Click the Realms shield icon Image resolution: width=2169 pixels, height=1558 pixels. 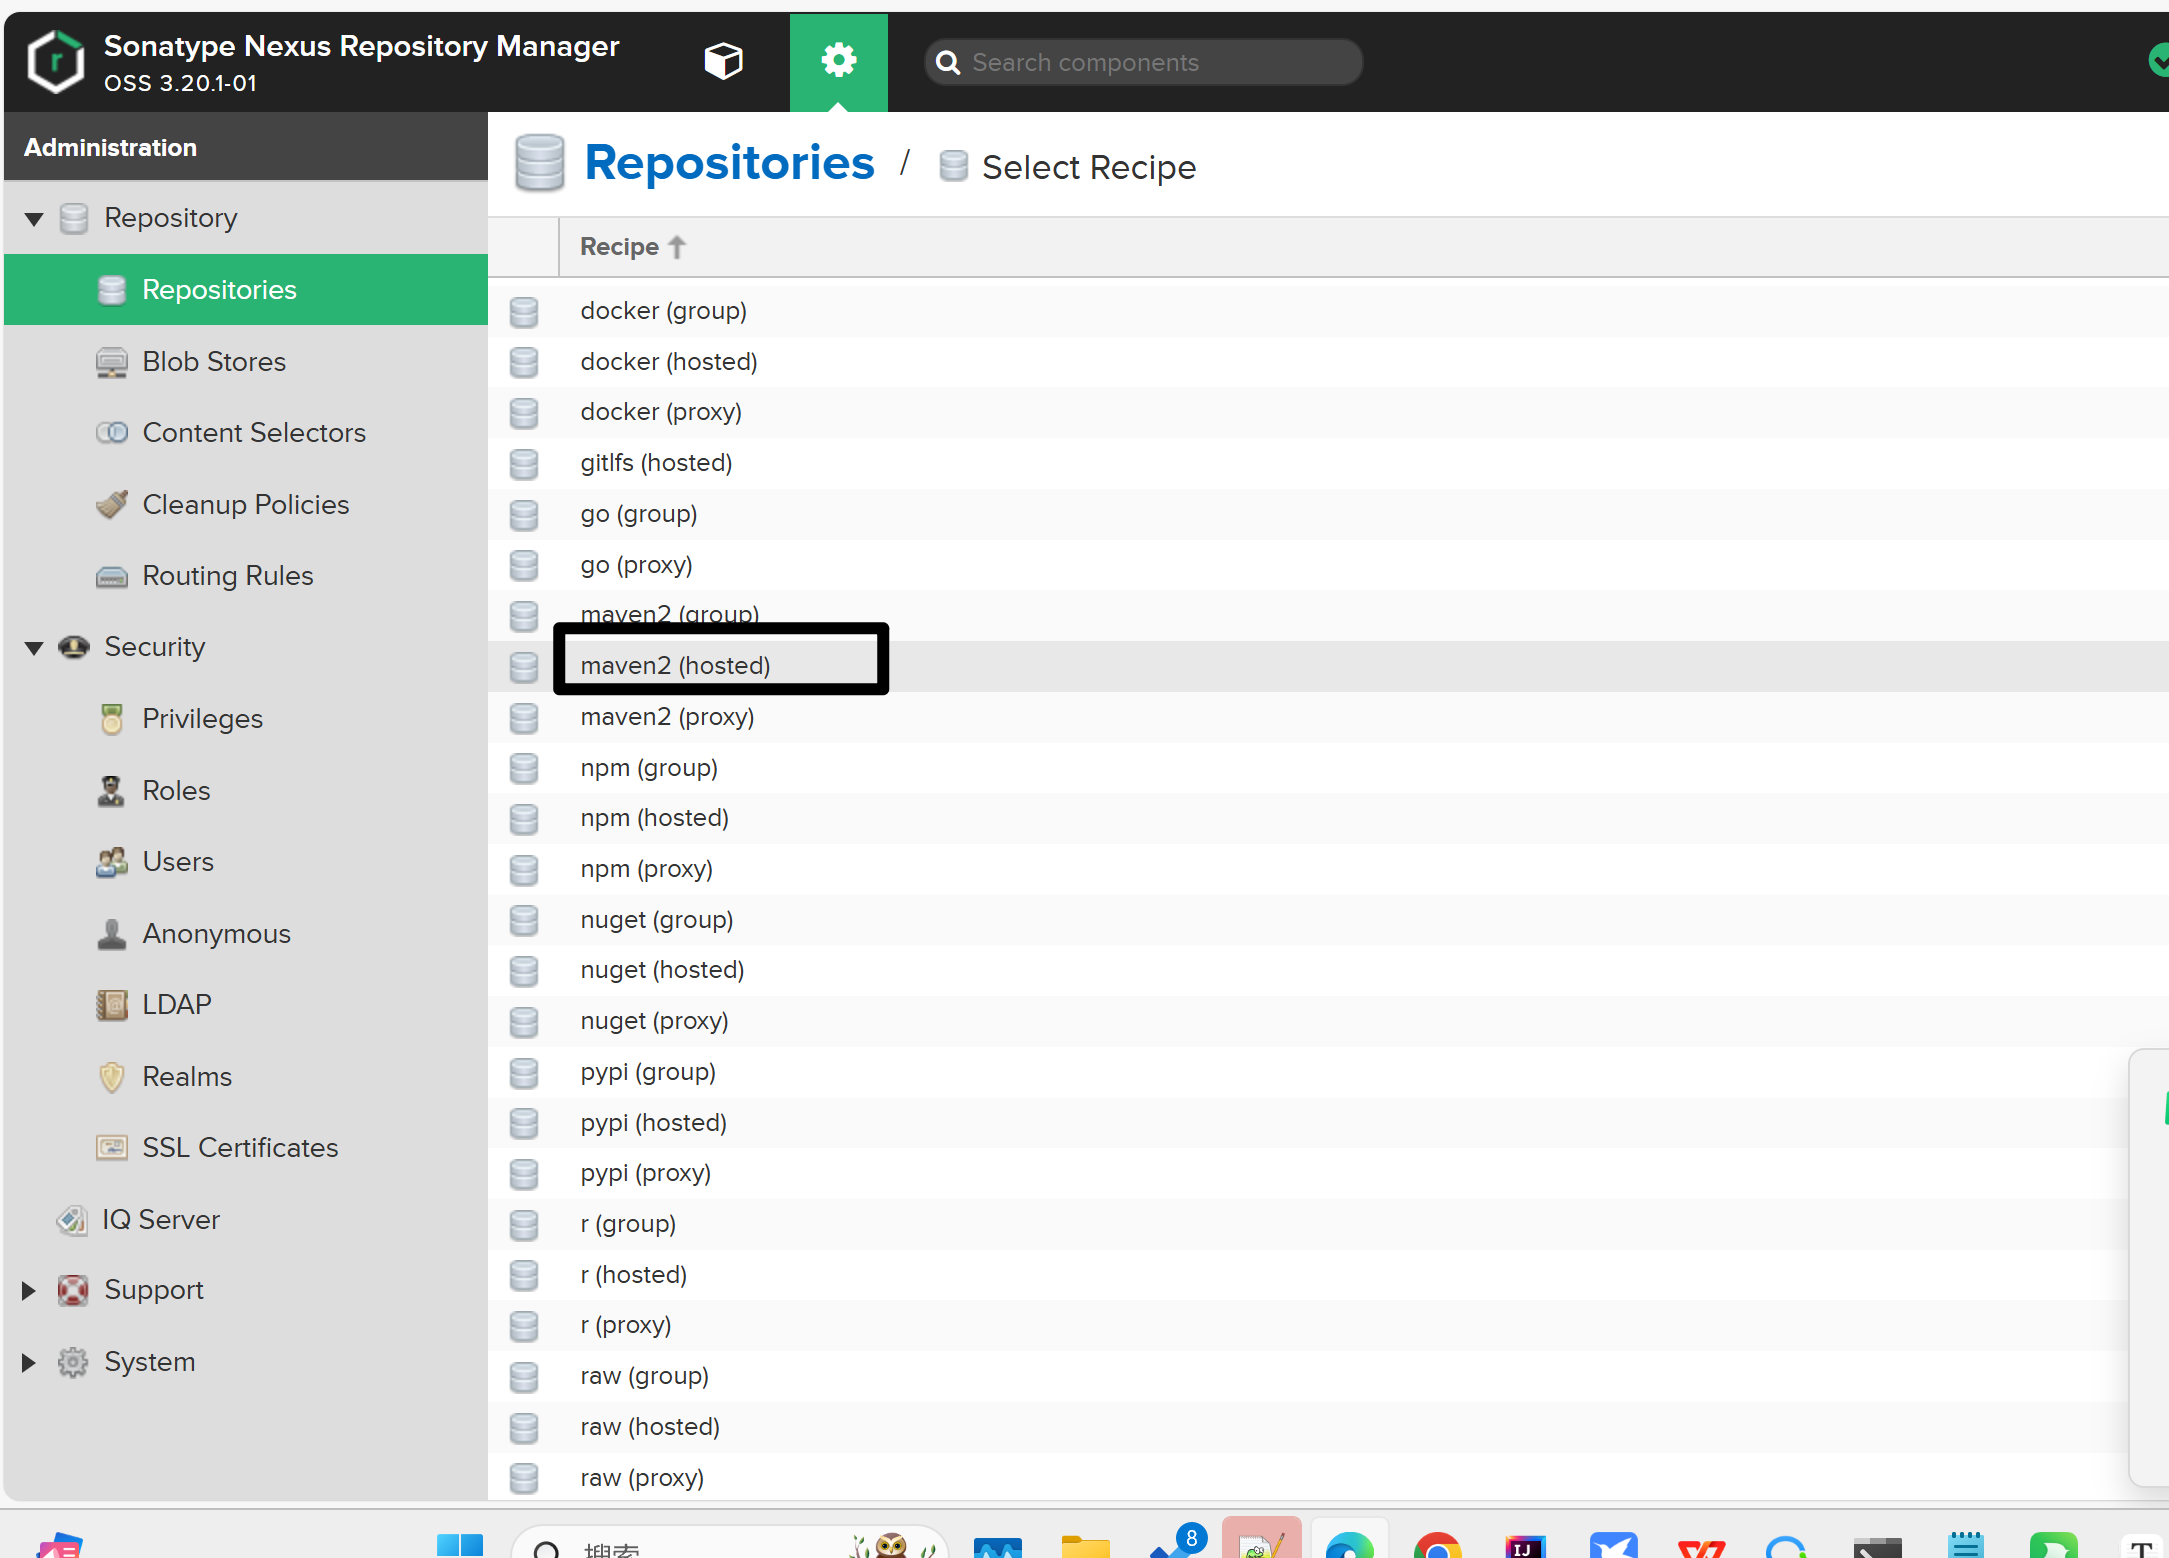click(x=112, y=1077)
